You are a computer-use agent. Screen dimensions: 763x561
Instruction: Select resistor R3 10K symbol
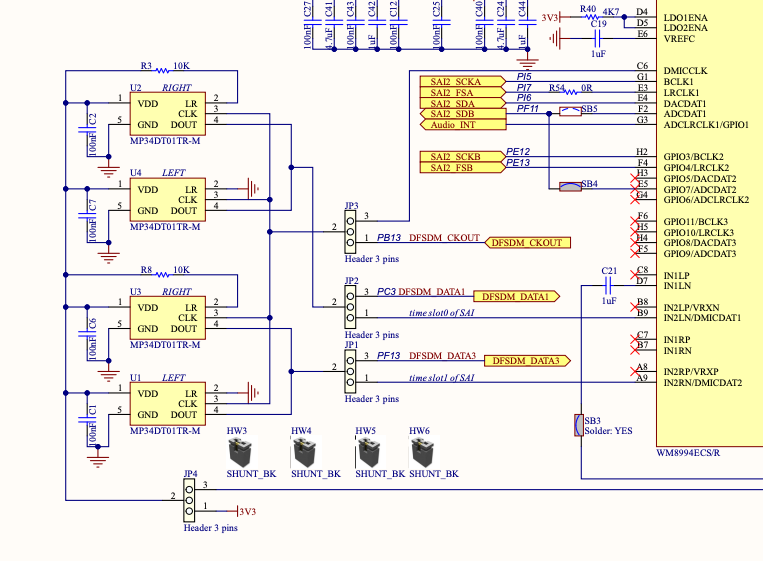162,71
